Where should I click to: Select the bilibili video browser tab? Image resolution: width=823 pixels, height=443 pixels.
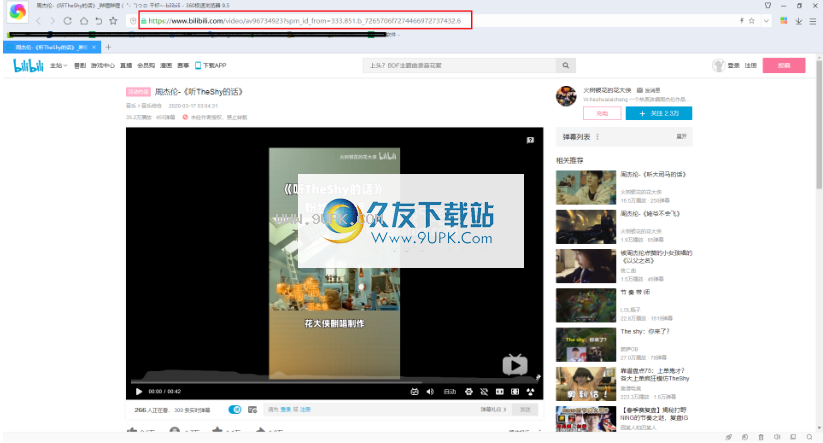[x=52, y=47]
